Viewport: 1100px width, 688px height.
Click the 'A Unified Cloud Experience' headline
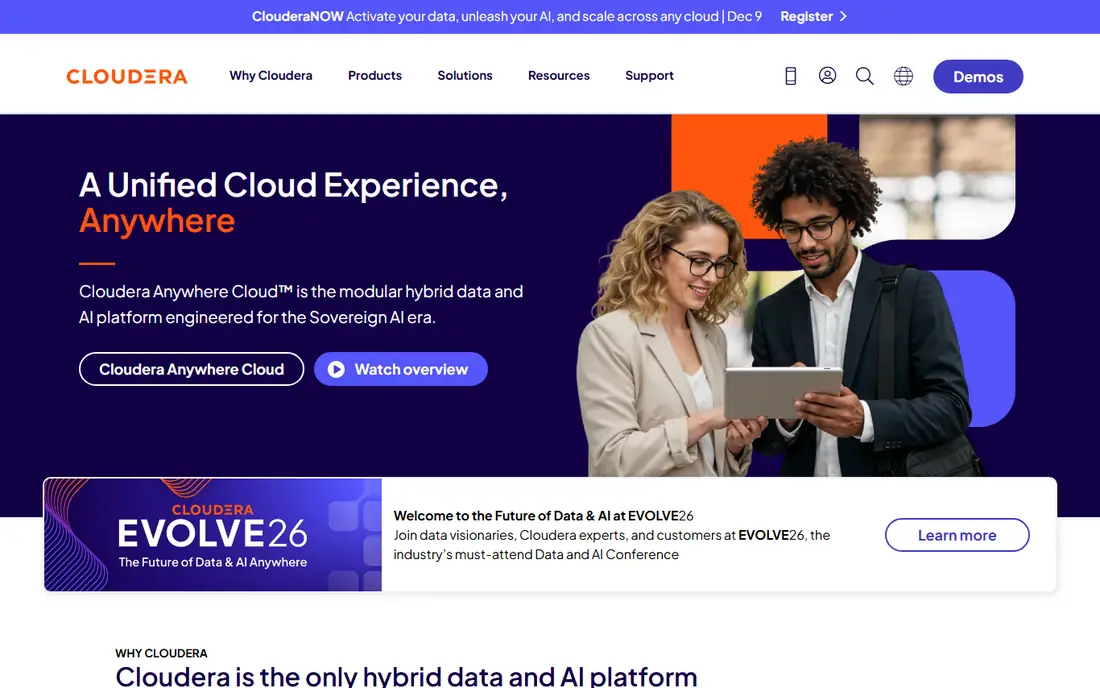point(293,203)
